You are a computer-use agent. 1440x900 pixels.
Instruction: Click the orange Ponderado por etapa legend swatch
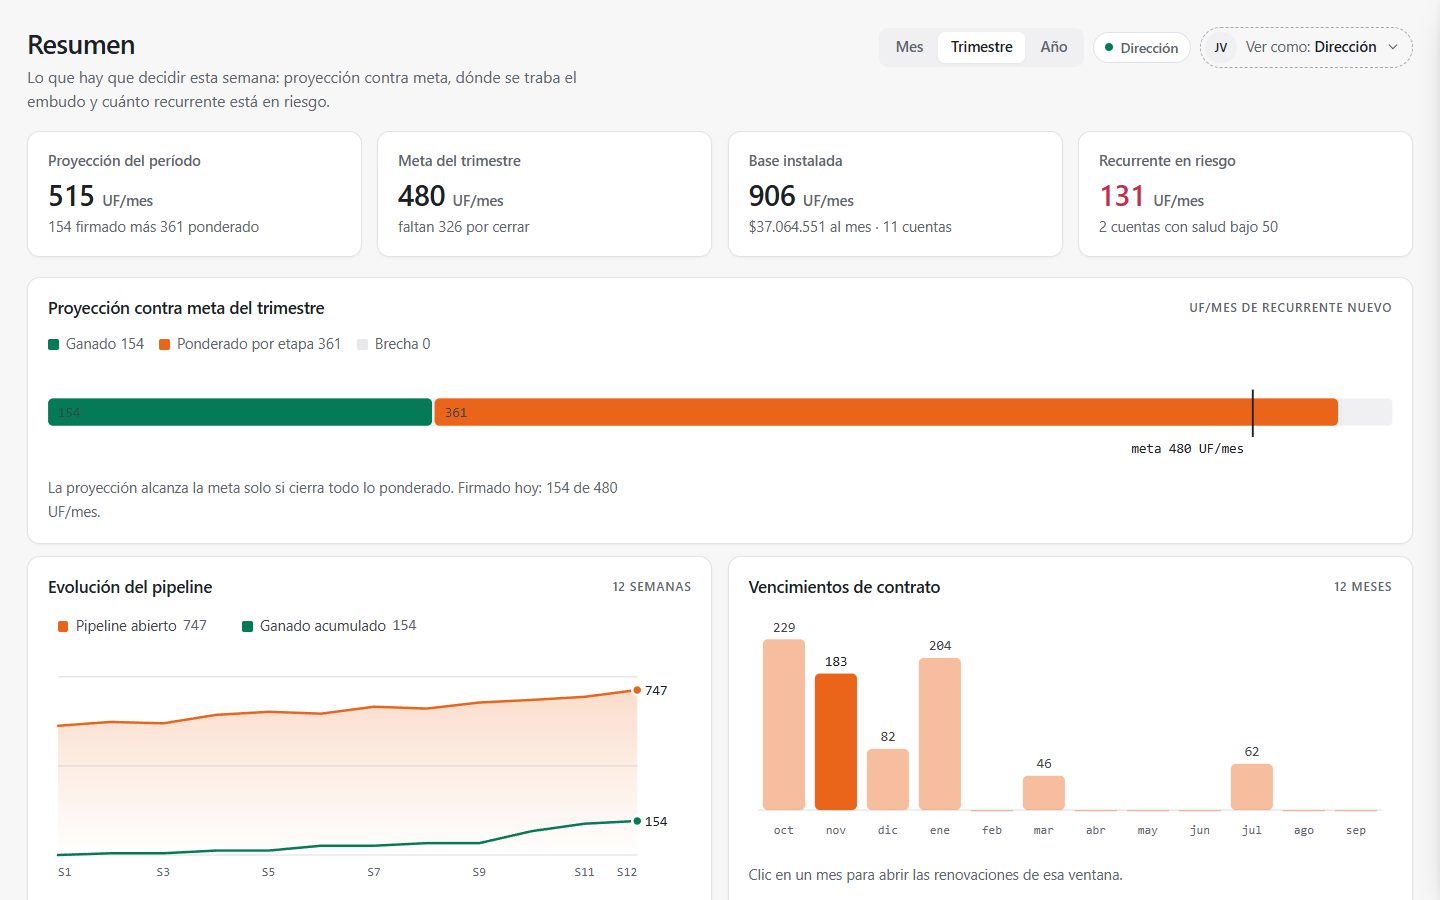point(165,344)
